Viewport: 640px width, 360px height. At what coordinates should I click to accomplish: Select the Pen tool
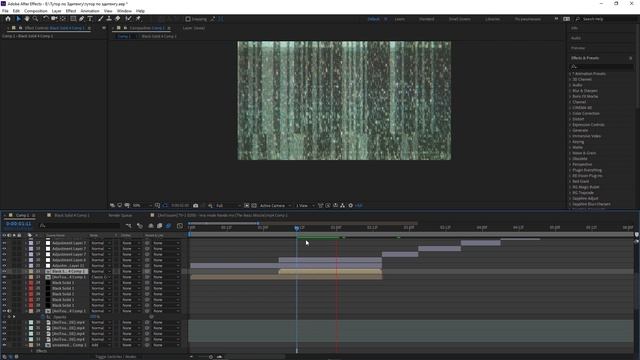point(82,19)
